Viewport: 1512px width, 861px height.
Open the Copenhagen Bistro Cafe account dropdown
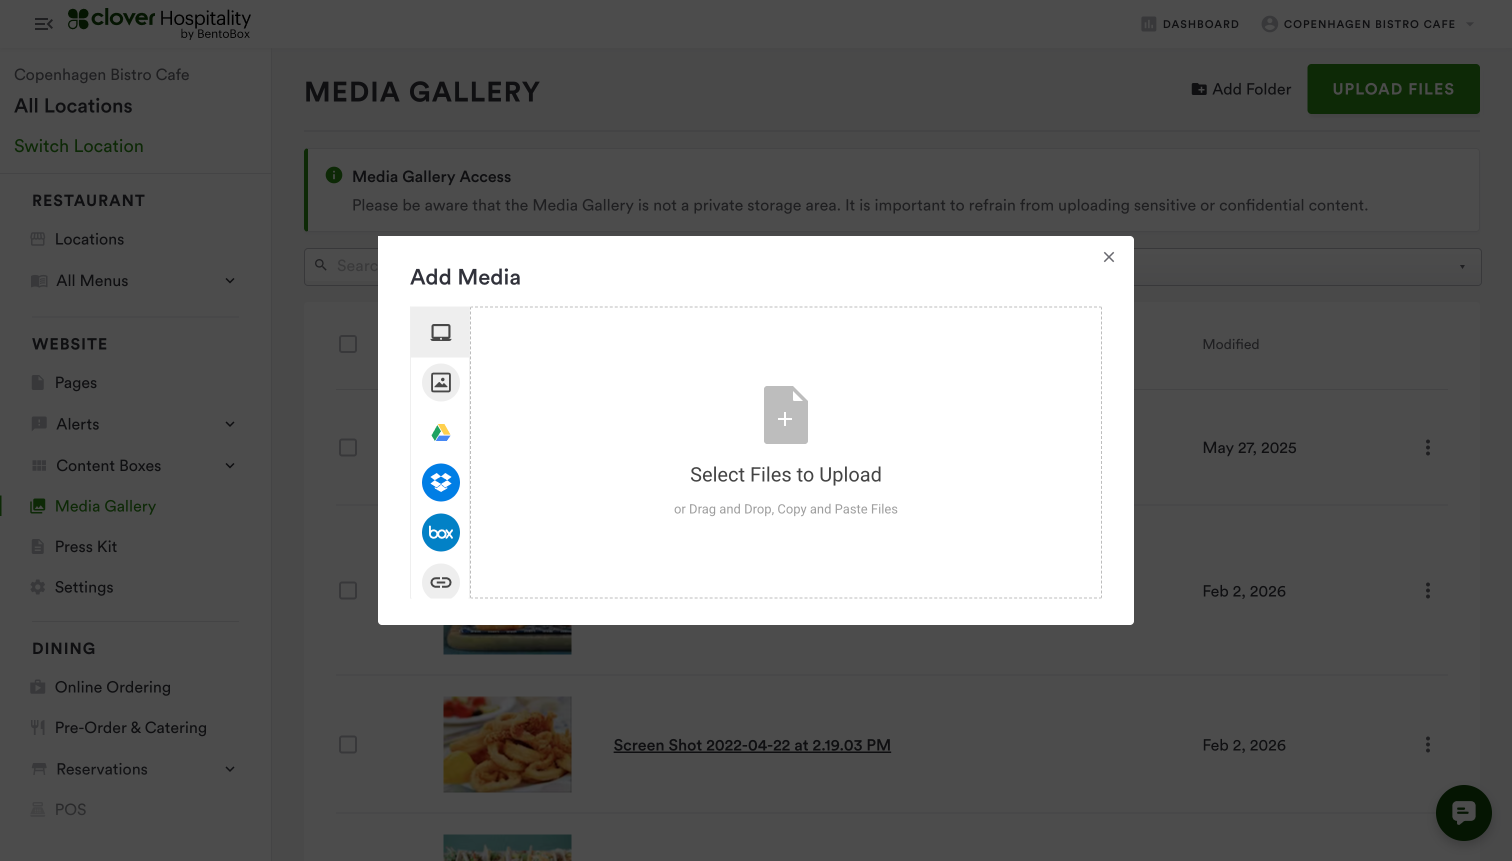click(x=1367, y=24)
